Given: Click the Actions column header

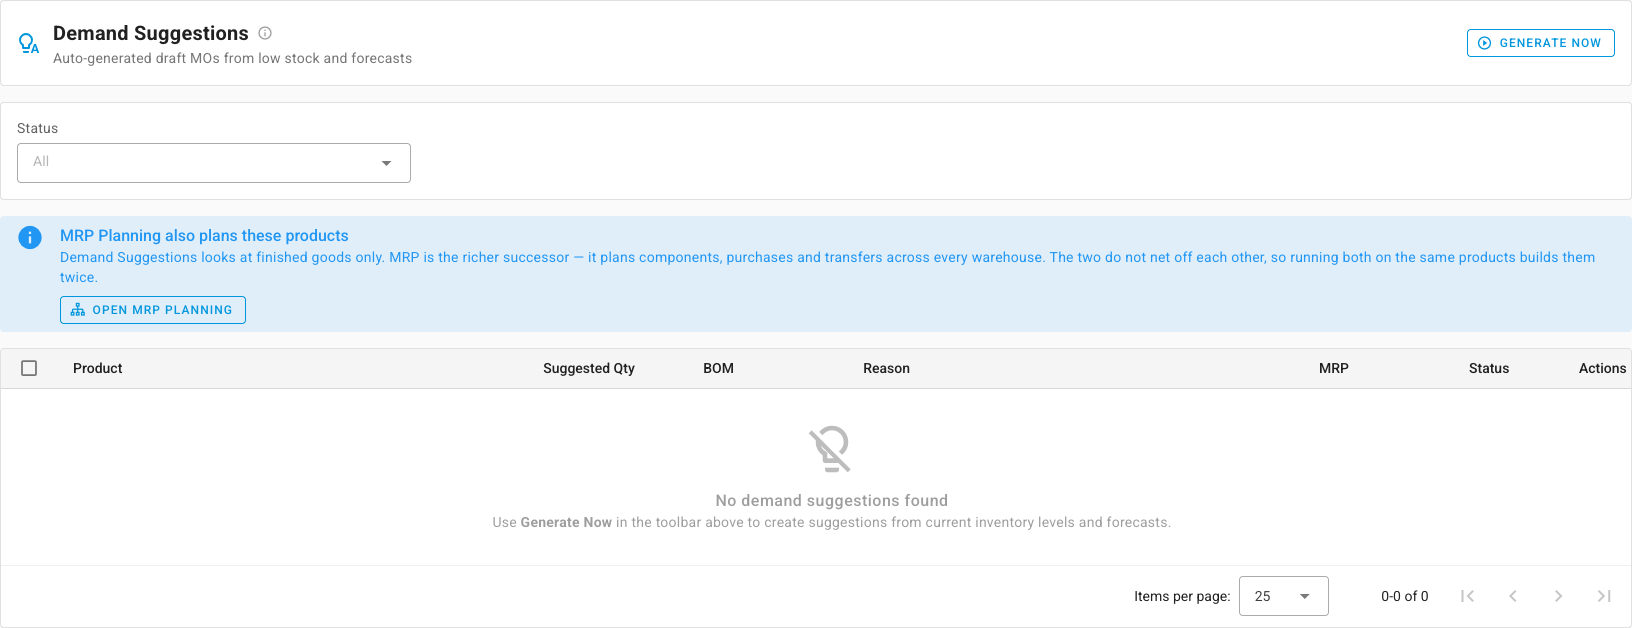Looking at the screenshot, I should click(x=1602, y=368).
